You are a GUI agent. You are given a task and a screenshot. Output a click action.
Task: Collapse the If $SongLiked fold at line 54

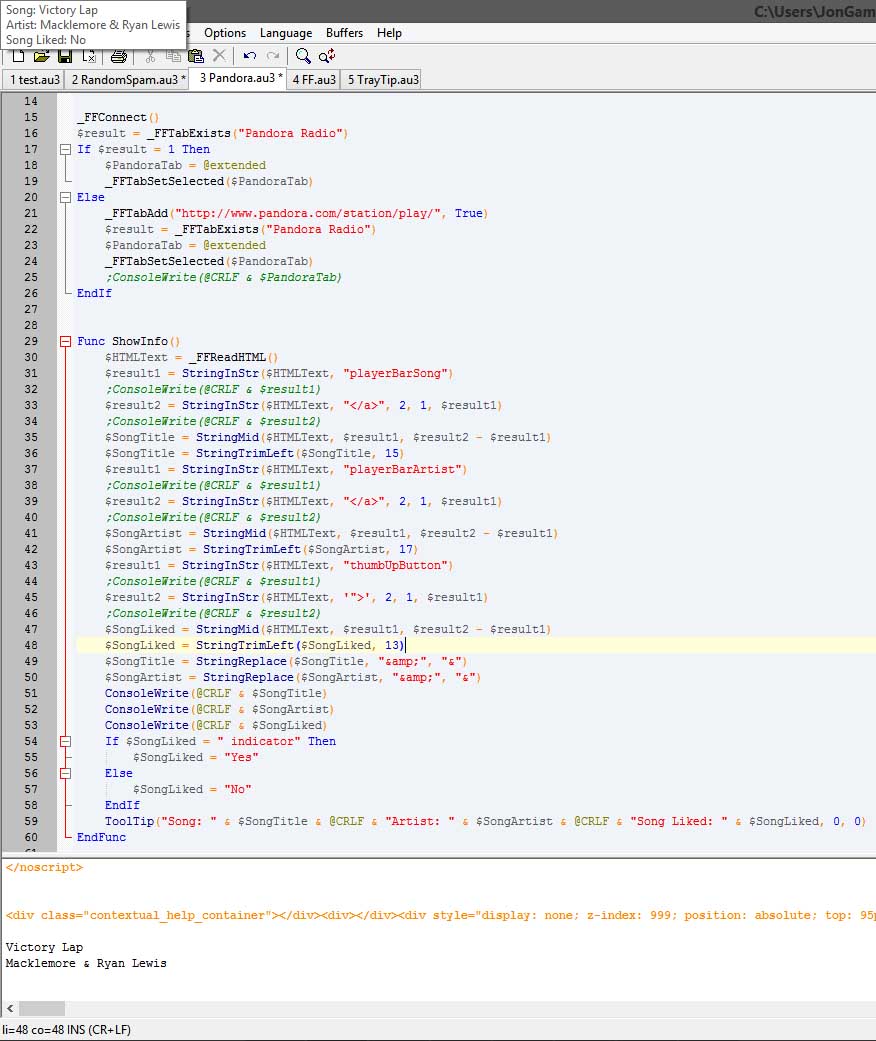tap(66, 741)
